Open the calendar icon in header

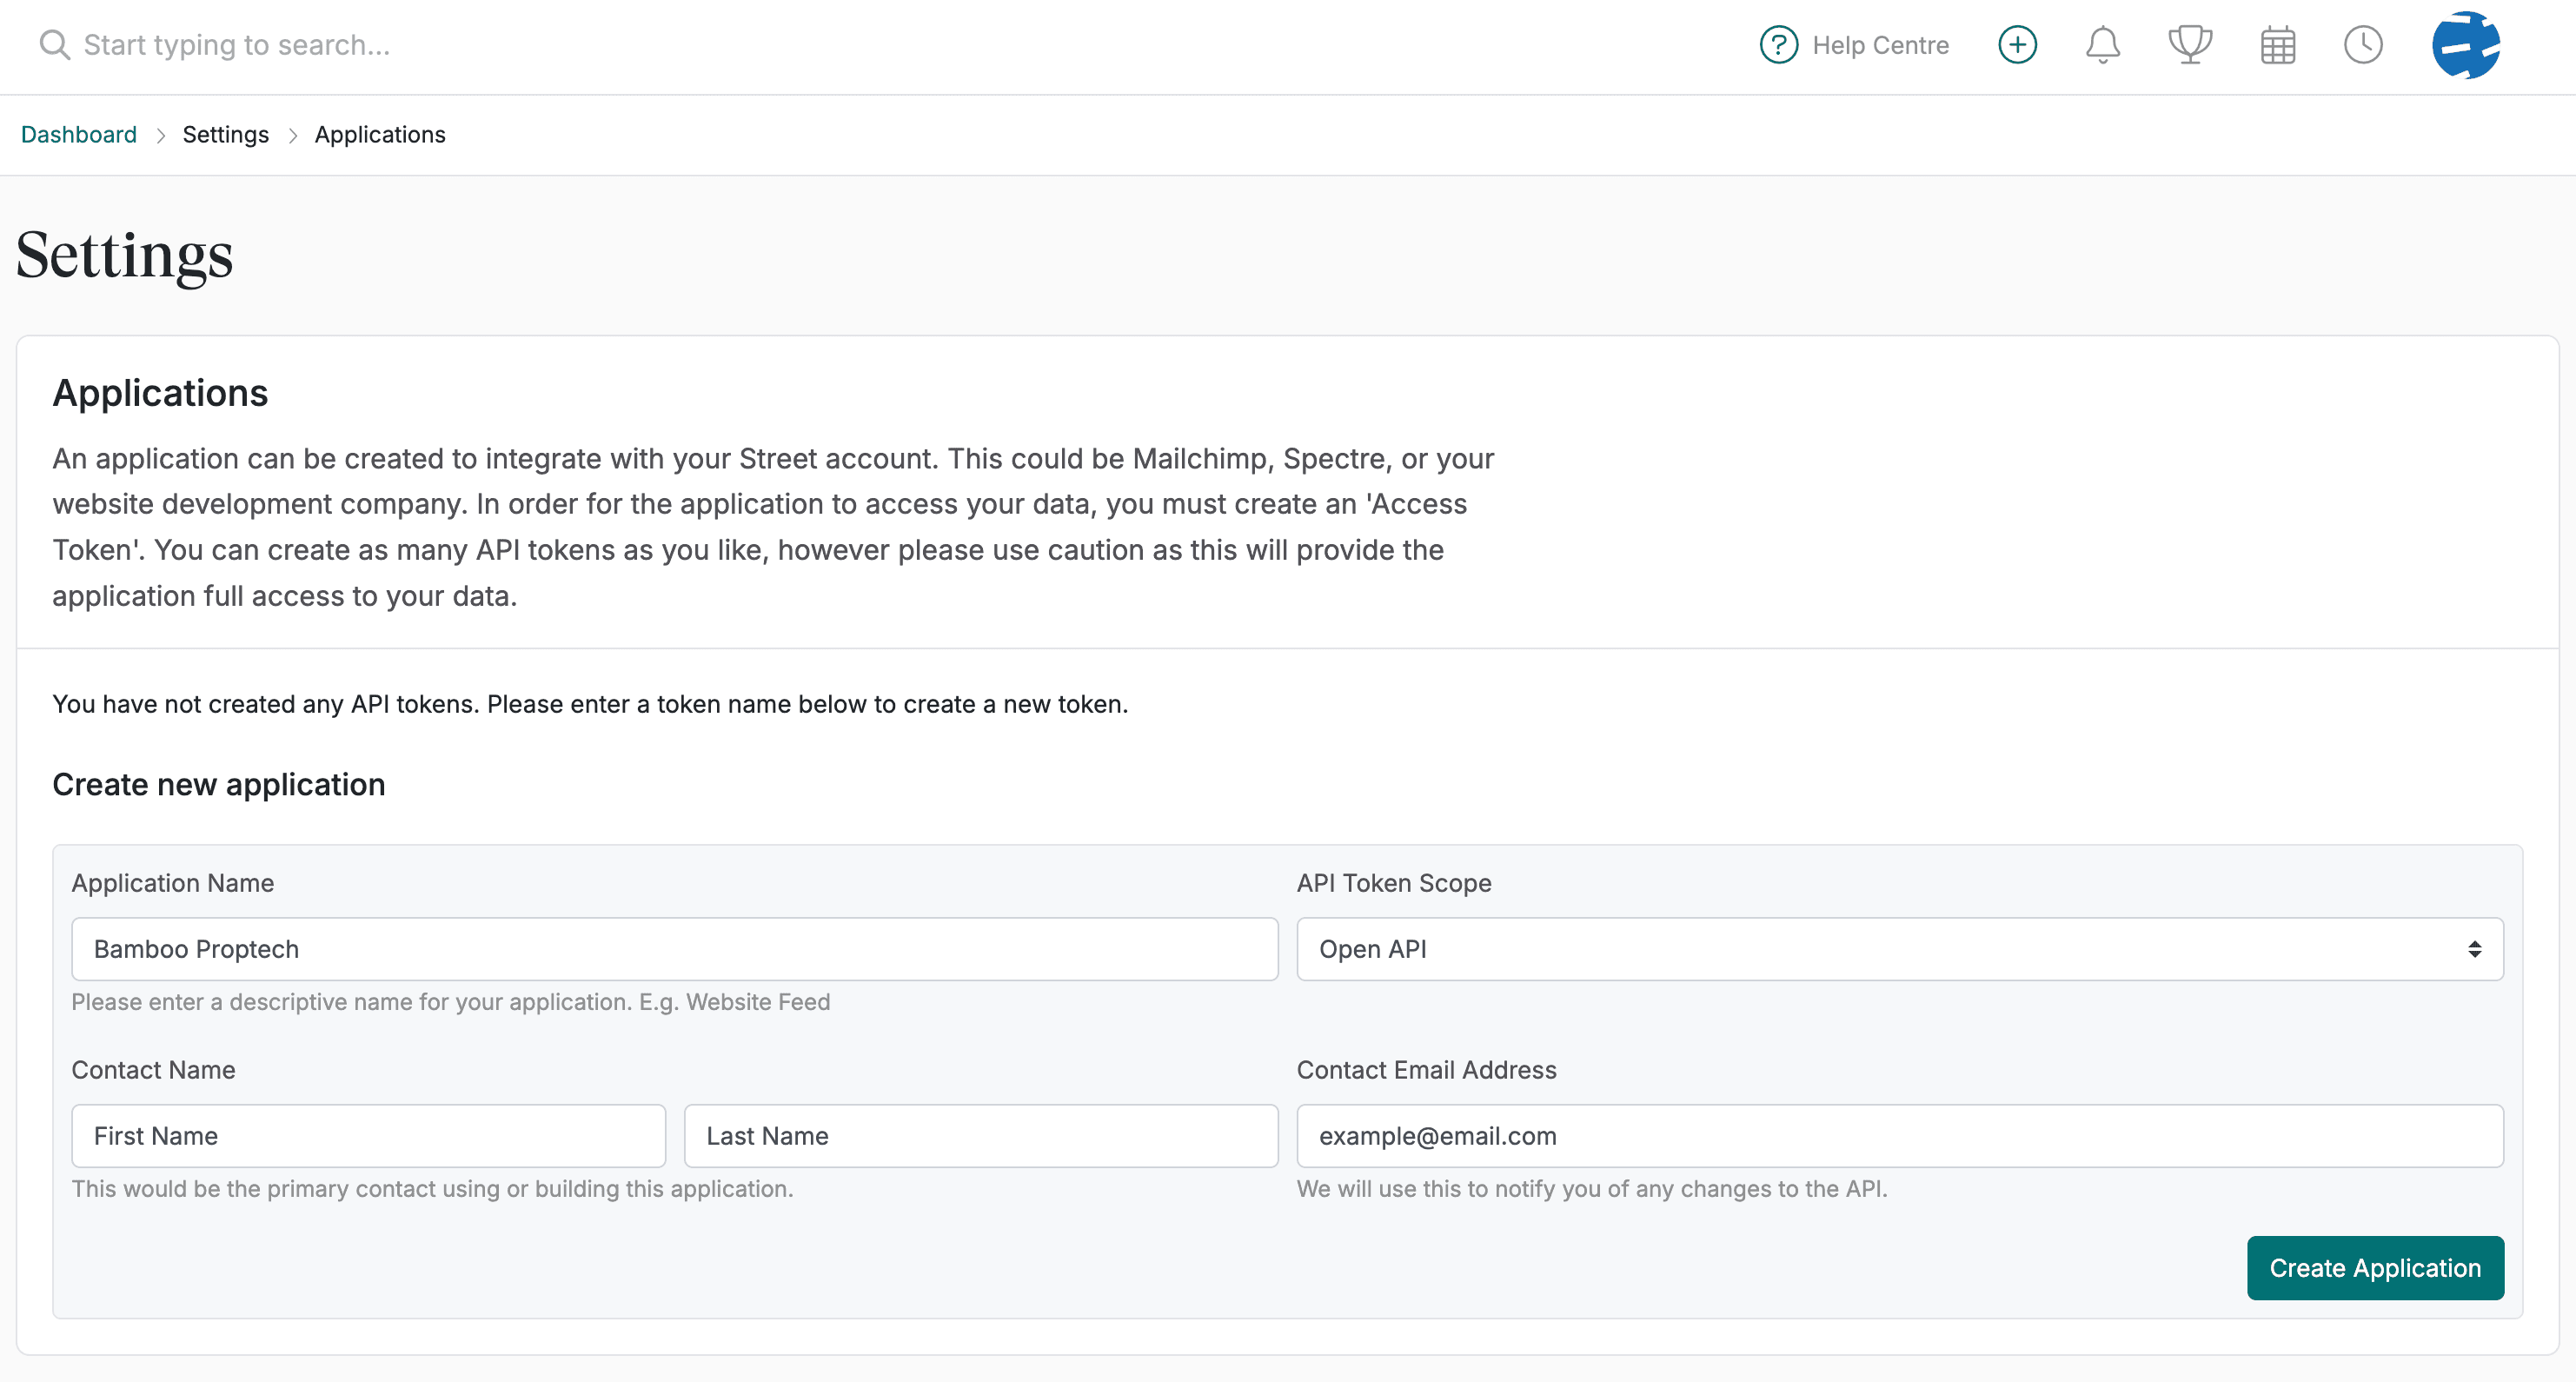coord(2277,45)
